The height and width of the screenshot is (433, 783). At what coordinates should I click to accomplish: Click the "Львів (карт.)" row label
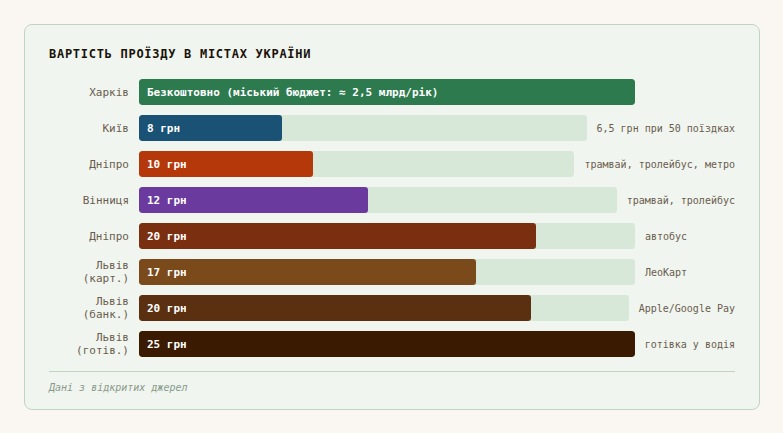[106, 272]
